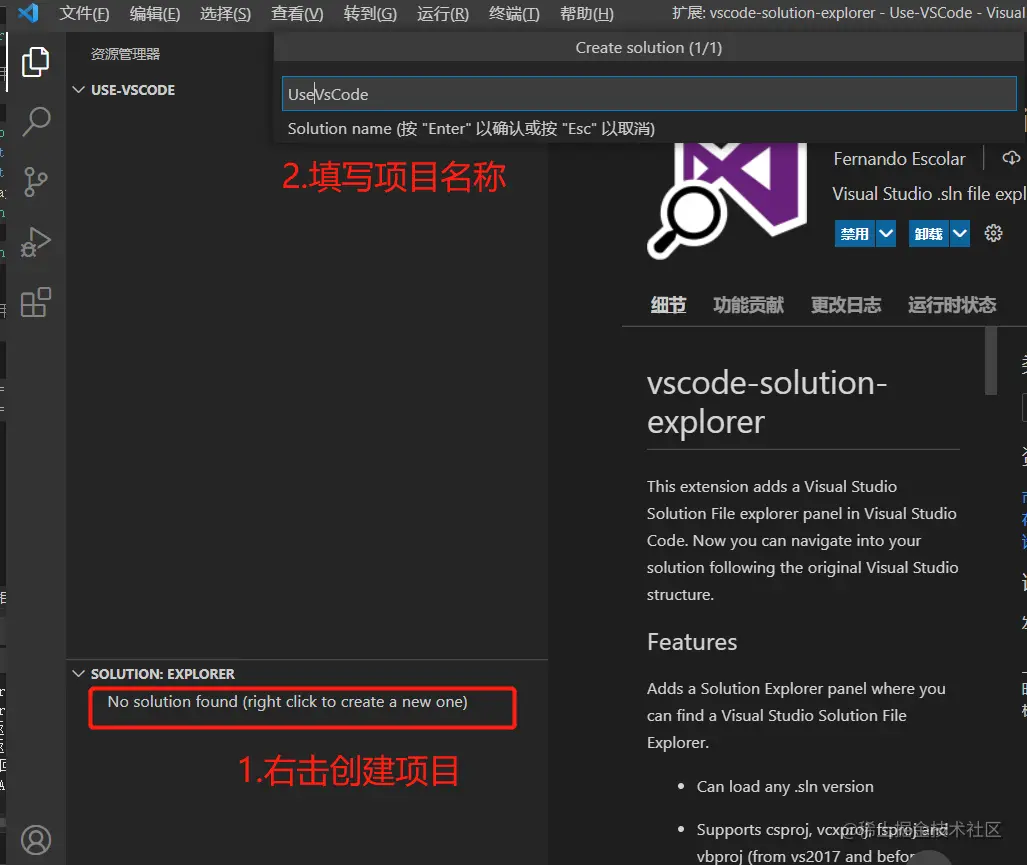Screen dimensions: 1027x865
Task: Switch to the 运行时状态 tab
Action: (952, 304)
